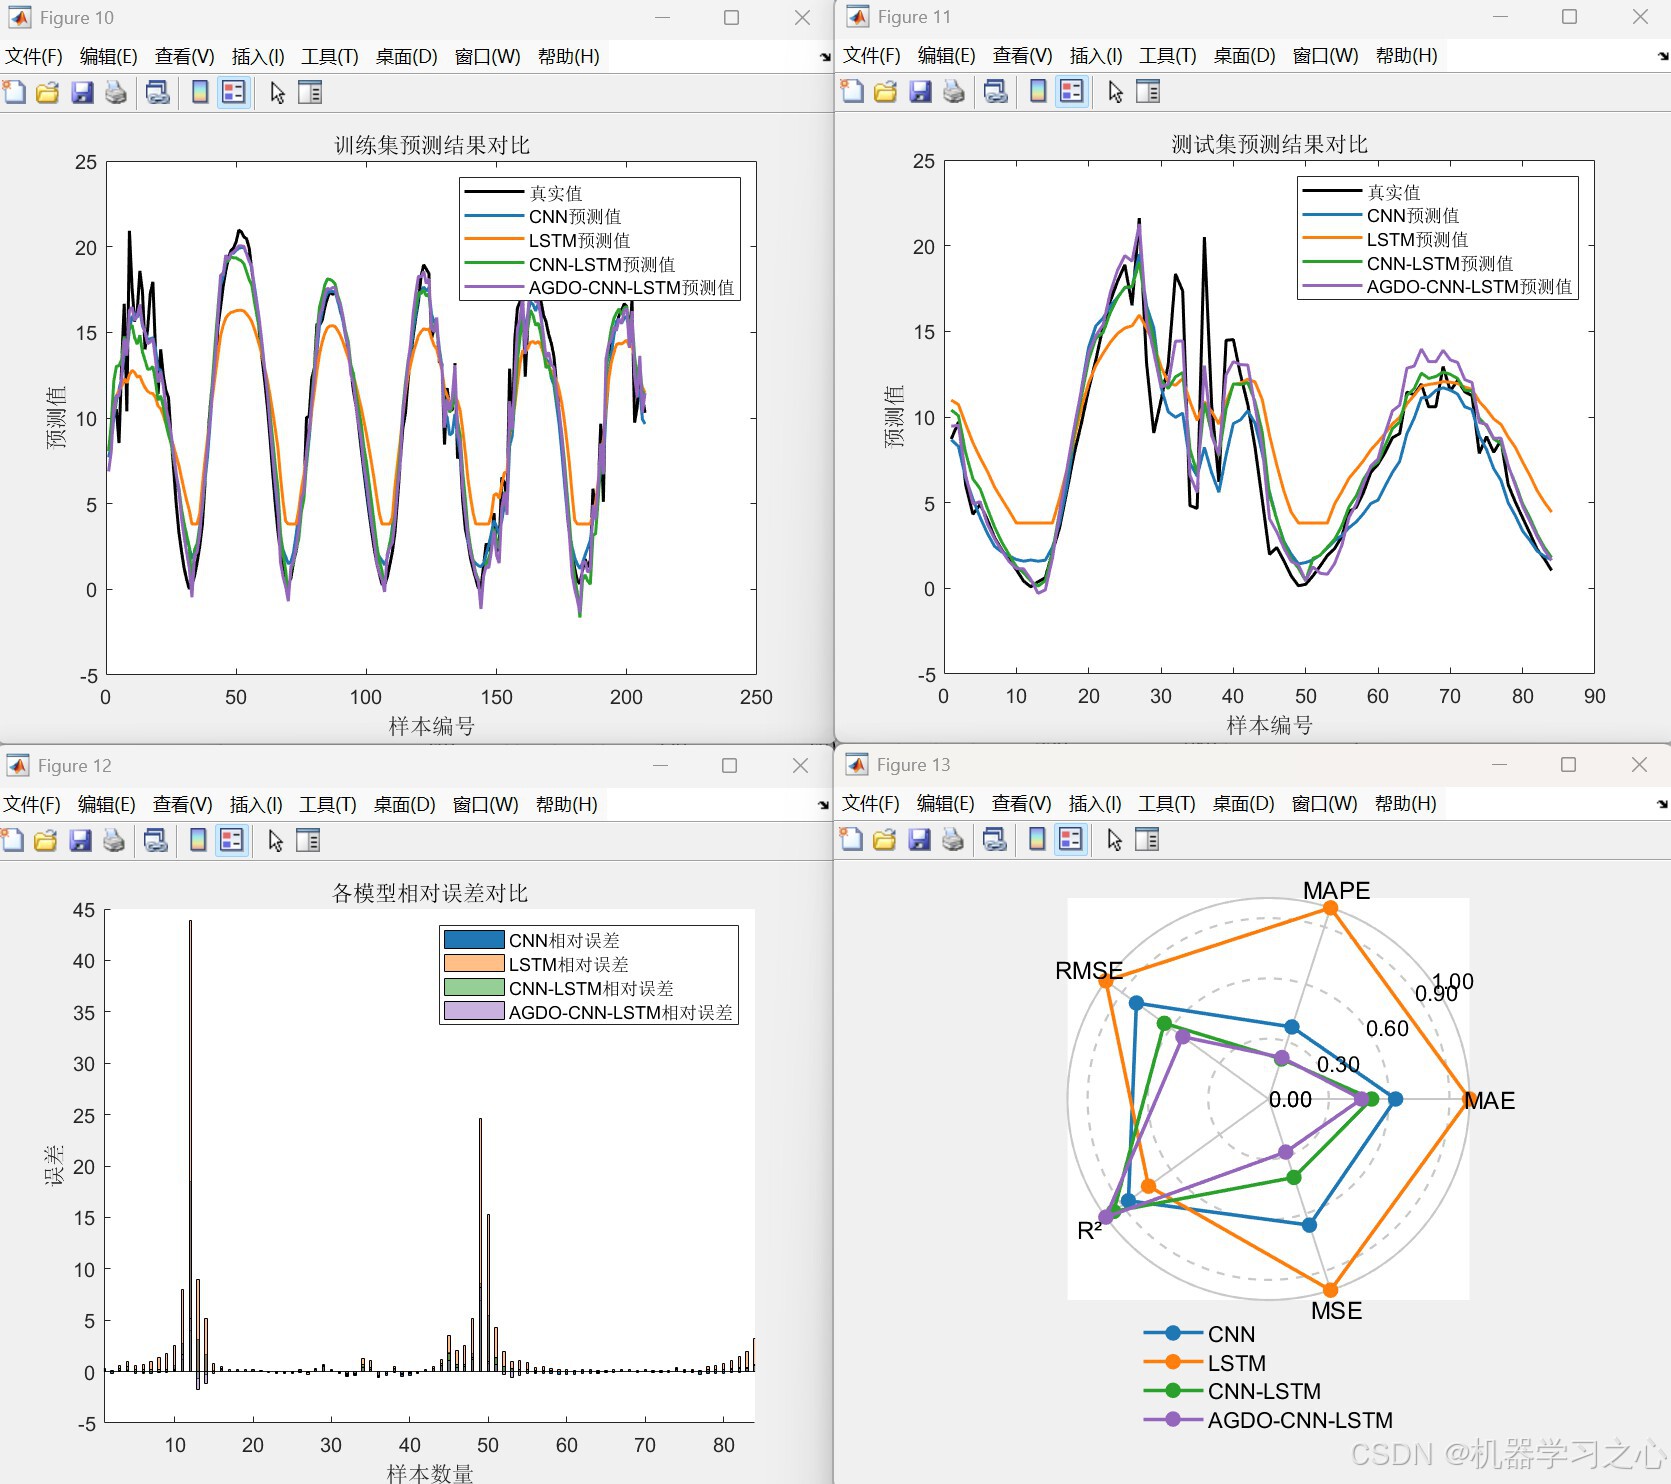
Task: Click the 样本编号 x-axis label in Figure 11
Action: (x=1270, y=725)
